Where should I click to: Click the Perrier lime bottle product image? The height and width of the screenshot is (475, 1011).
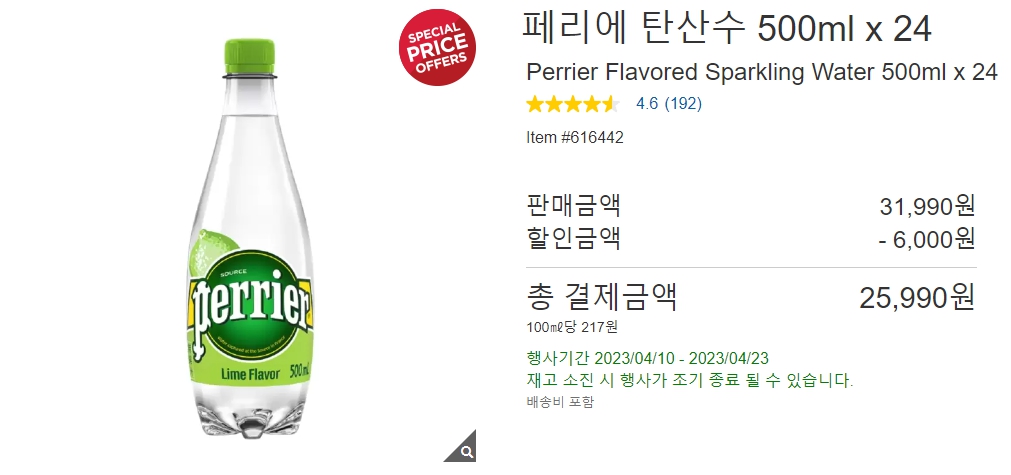(251, 238)
